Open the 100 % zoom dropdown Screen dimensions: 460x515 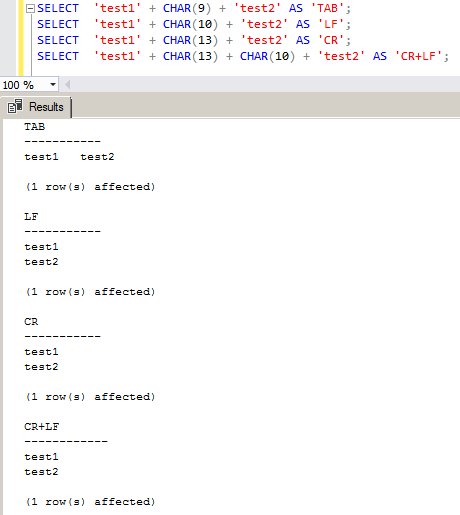[x=53, y=85]
